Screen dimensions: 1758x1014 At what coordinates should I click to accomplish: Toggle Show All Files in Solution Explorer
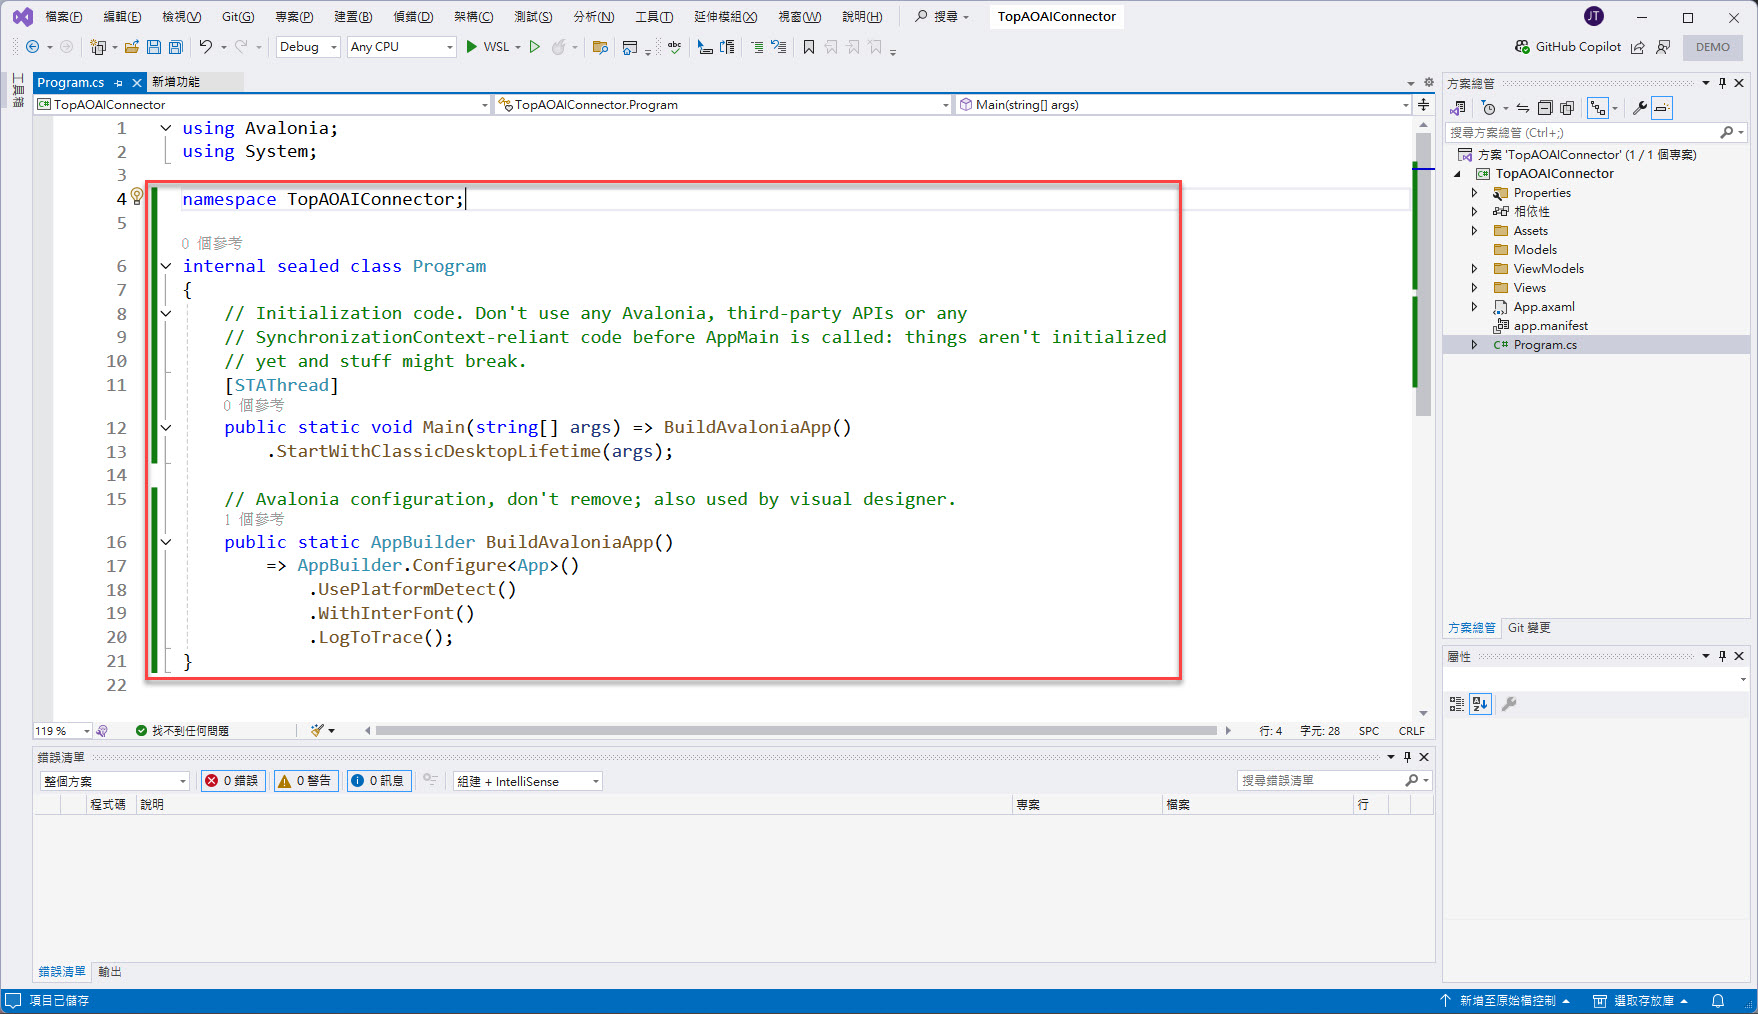point(1567,108)
